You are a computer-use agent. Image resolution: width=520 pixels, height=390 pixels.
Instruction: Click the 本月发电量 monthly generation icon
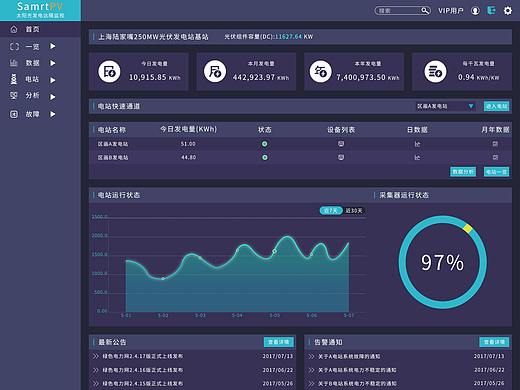coord(215,71)
